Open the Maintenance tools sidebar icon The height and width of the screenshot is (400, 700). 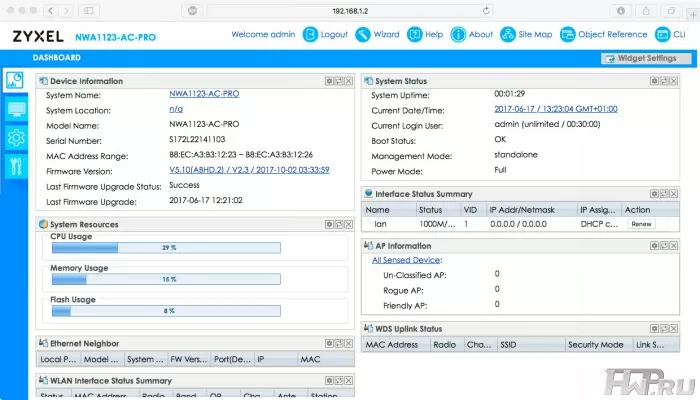[16, 166]
